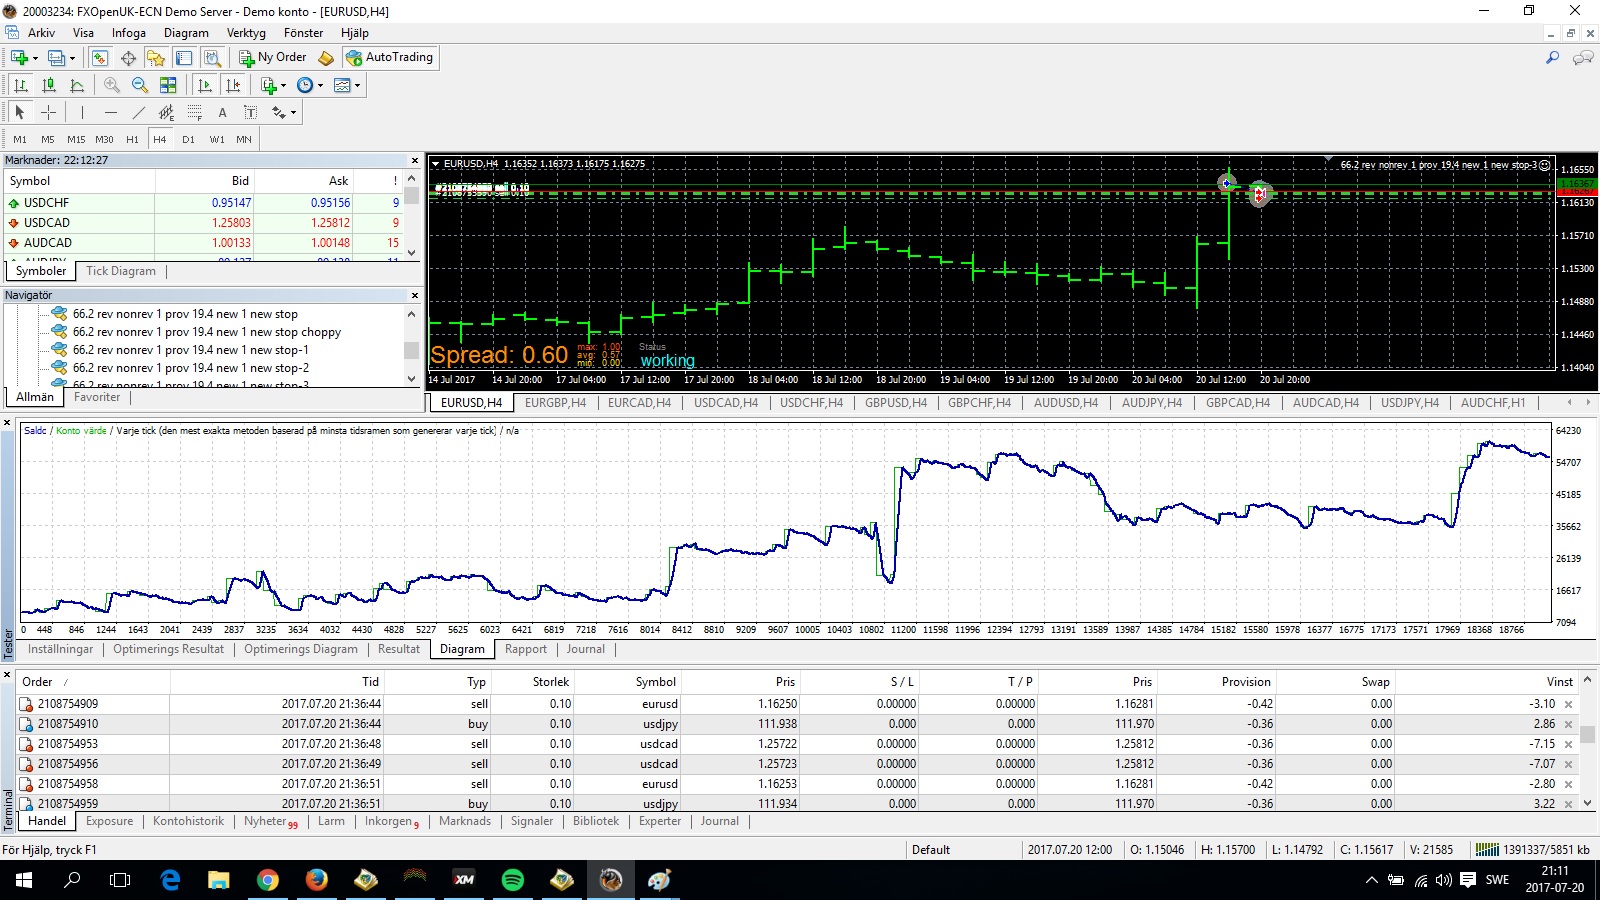The height and width of the screenshot is (900, 1600).
Task: Open the Profiles icon
Action: pos(56,58)
